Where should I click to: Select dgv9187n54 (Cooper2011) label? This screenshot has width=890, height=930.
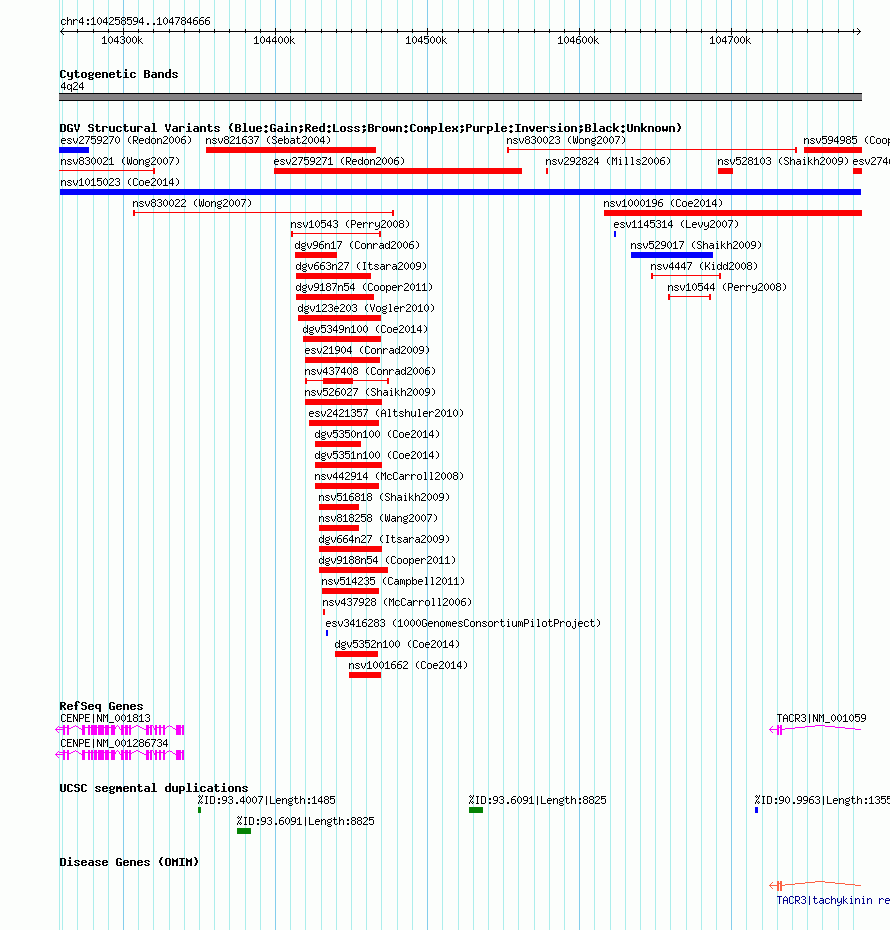(x=364, y=288)
